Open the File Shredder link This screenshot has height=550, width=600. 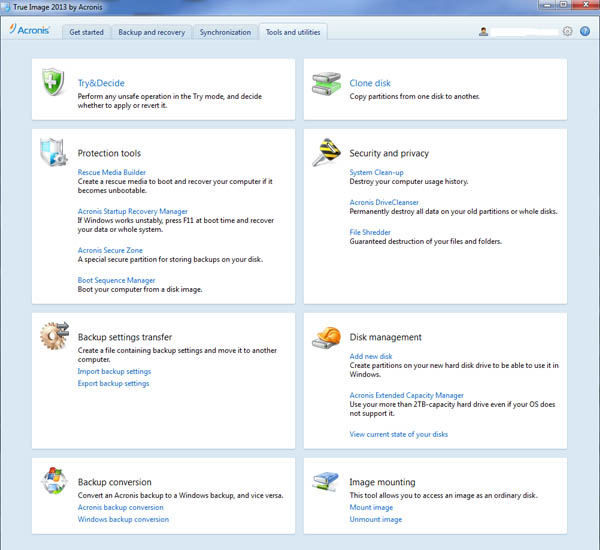370,232
